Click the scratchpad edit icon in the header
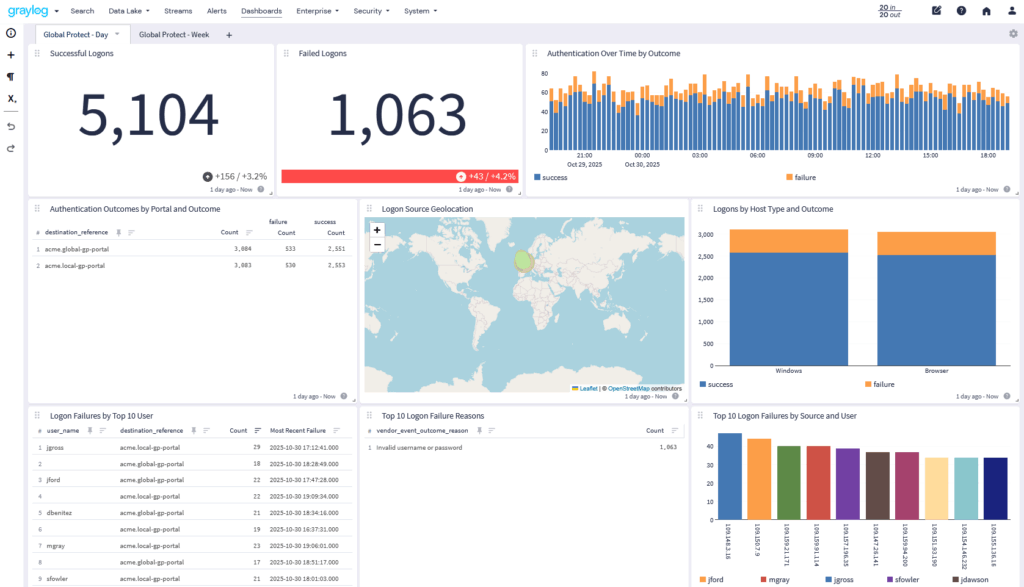 tap(936, 11)
